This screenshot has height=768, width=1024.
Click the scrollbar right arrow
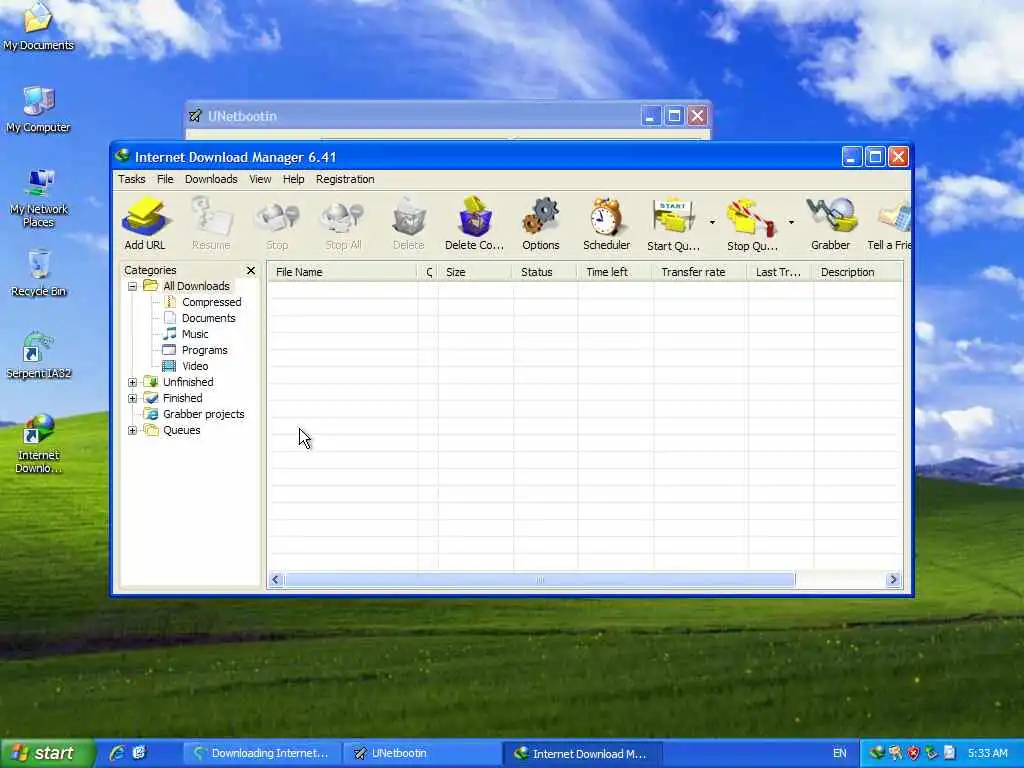[x=893, y=580]
